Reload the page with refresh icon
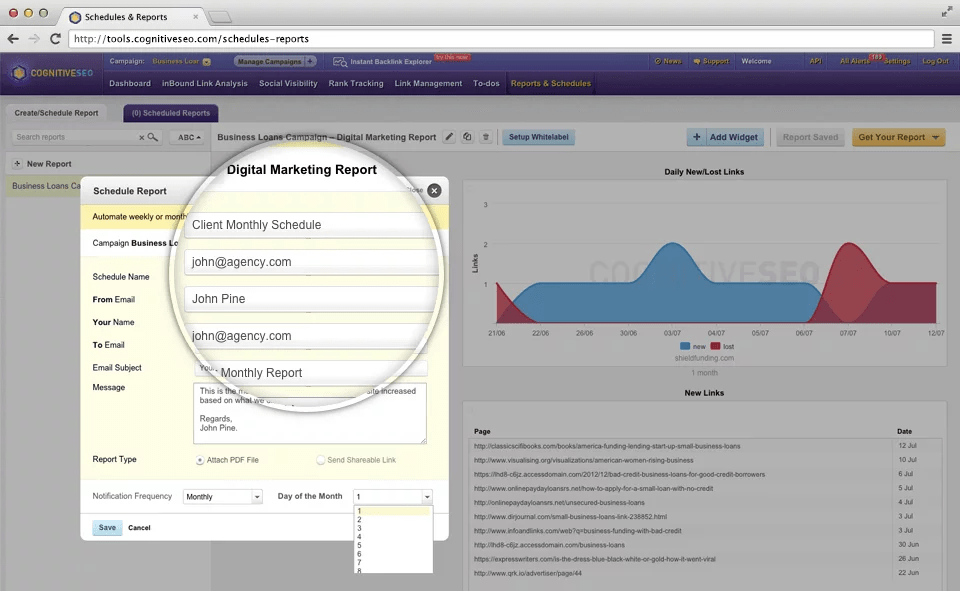 (x=55, y=39)
